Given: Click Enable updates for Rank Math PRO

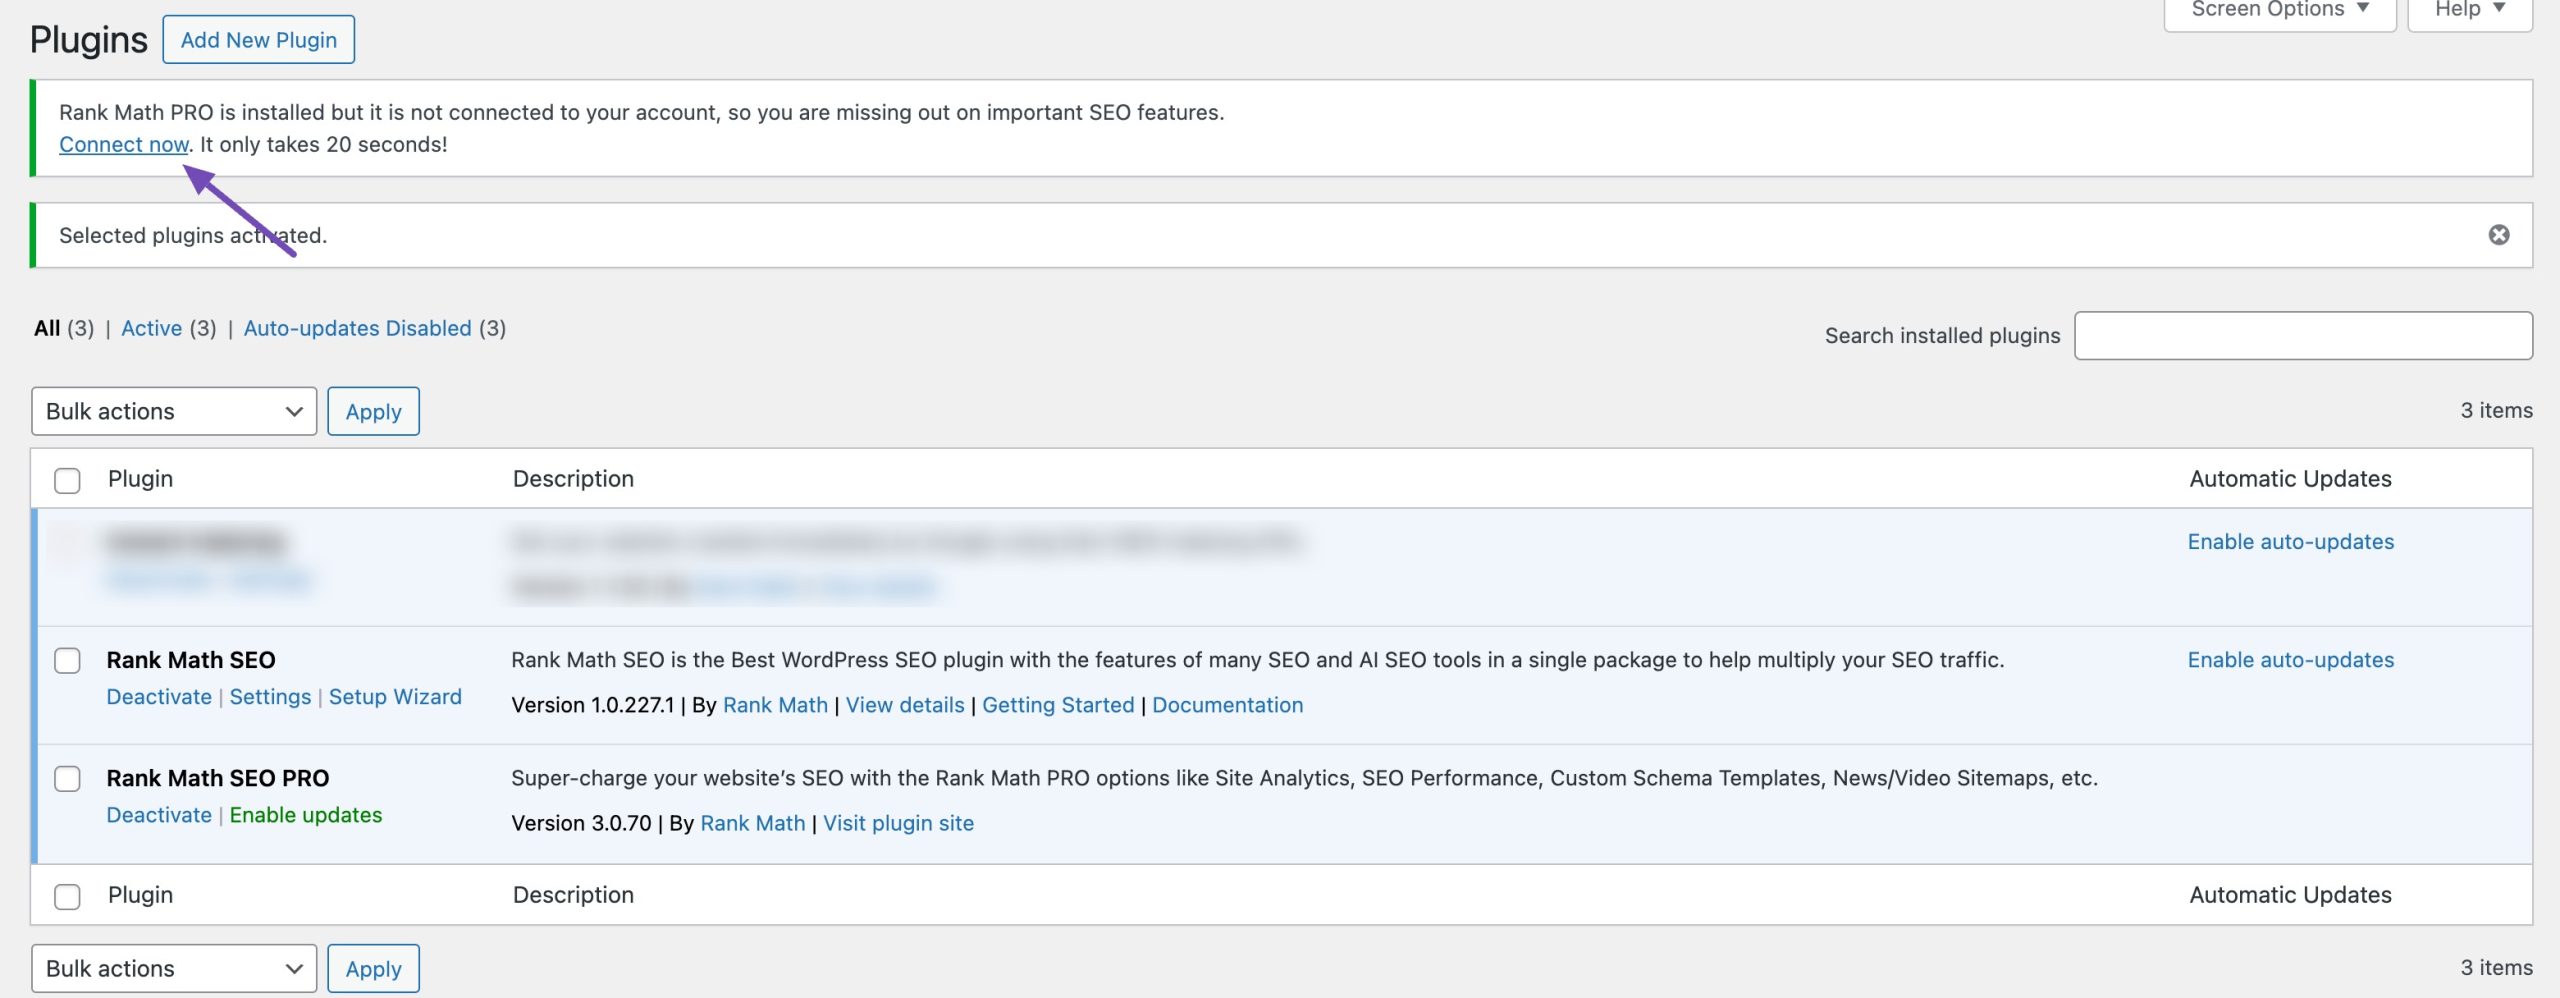Looking at the screenshot, I should pyautogui.click(x=306, y=815).
